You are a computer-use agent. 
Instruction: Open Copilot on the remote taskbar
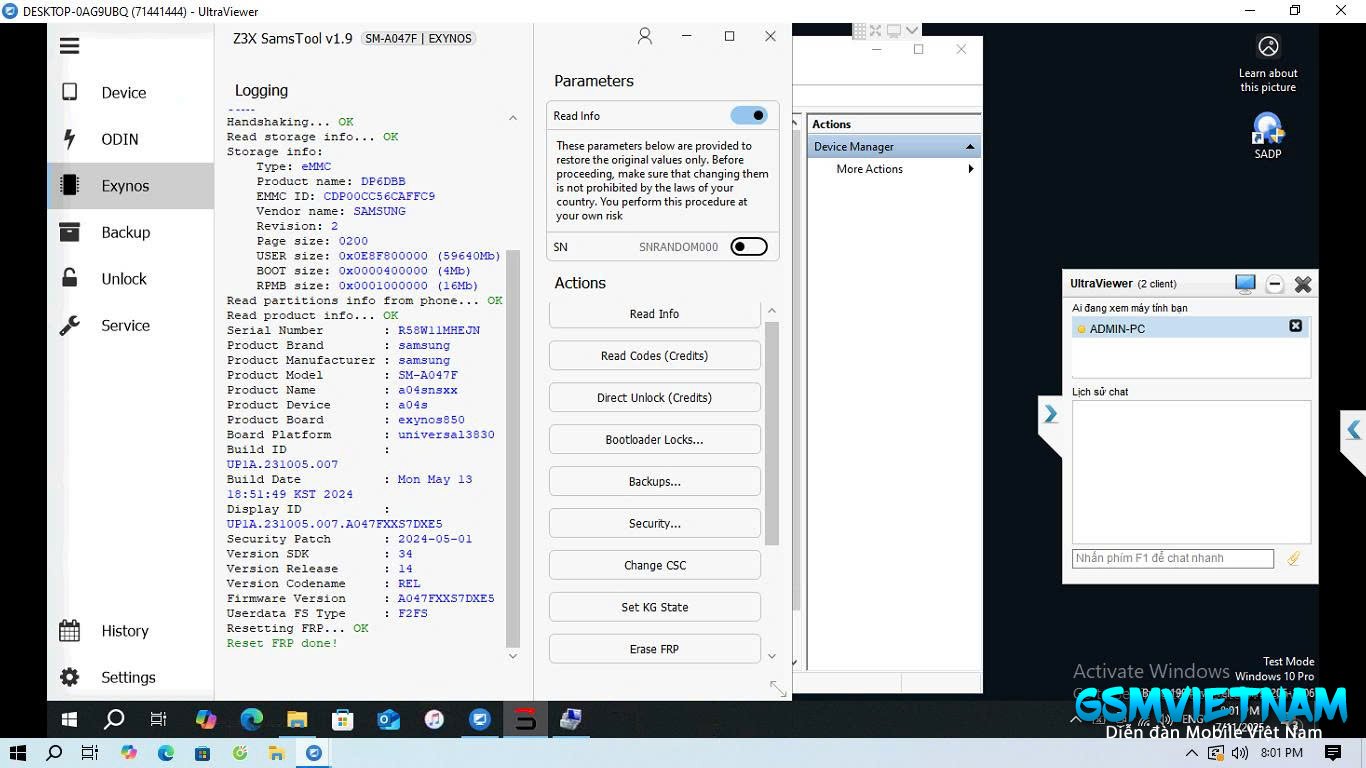coord(206,719)
